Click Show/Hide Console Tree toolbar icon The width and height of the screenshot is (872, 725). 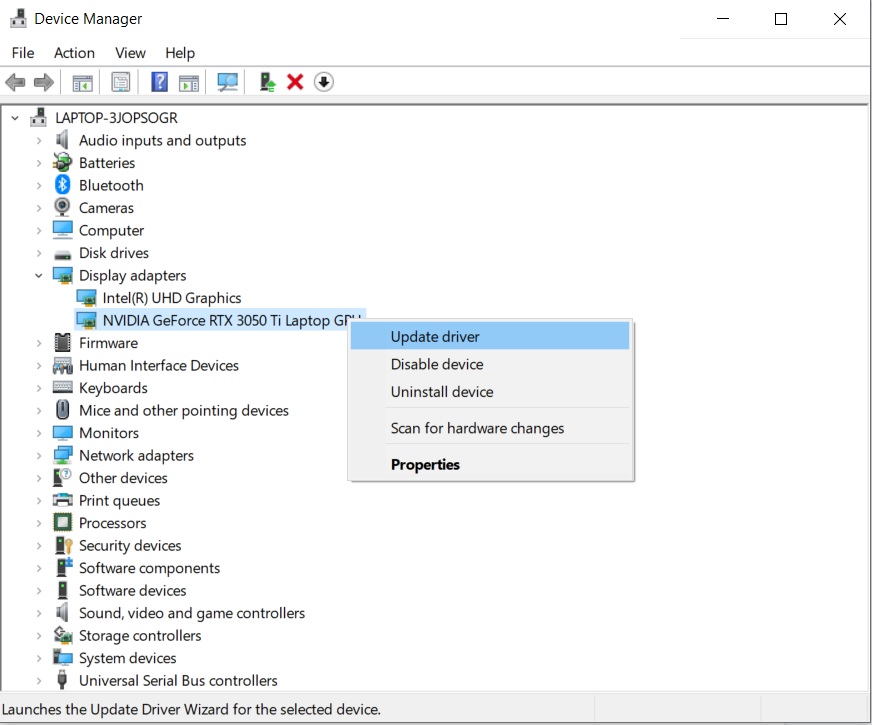pyautogui.click(x=83, y=82)
